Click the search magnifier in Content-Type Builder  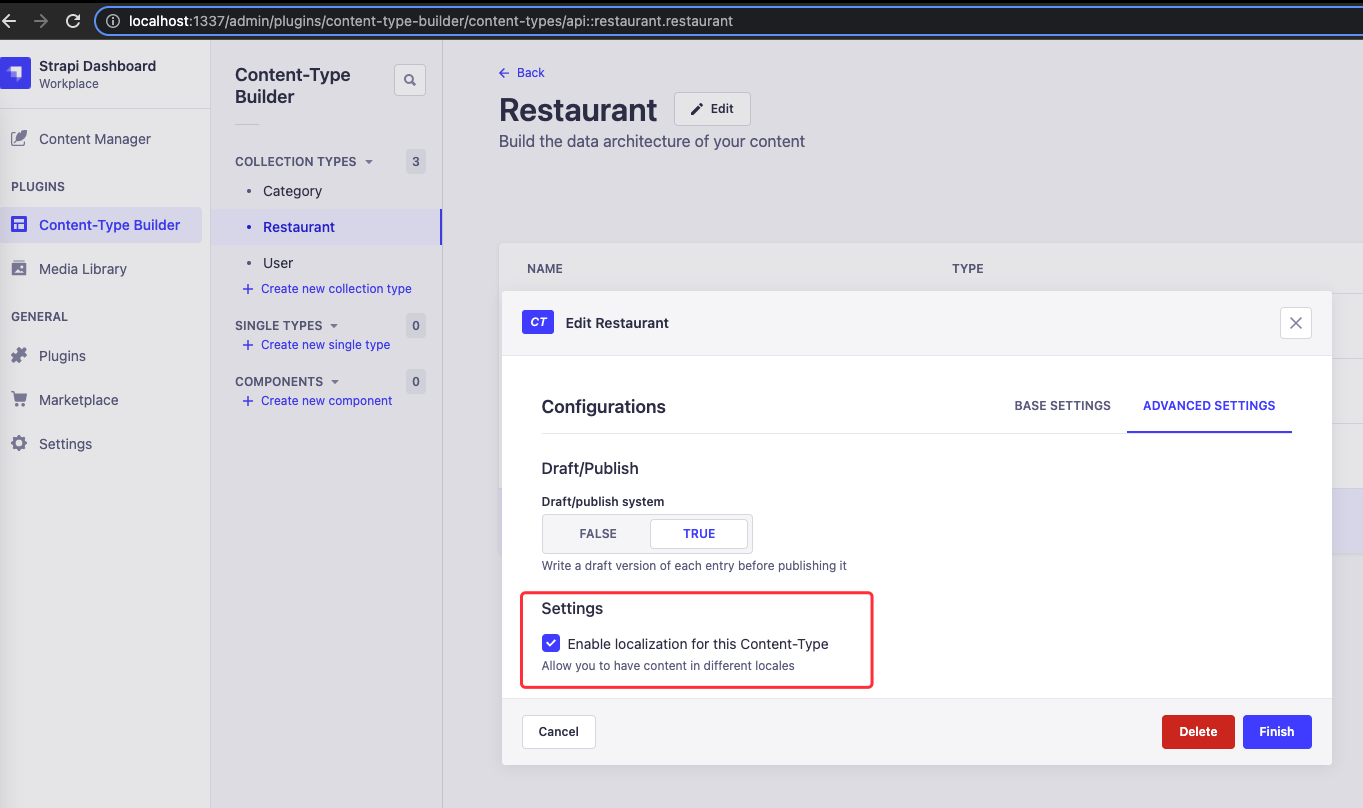(409, 79)
